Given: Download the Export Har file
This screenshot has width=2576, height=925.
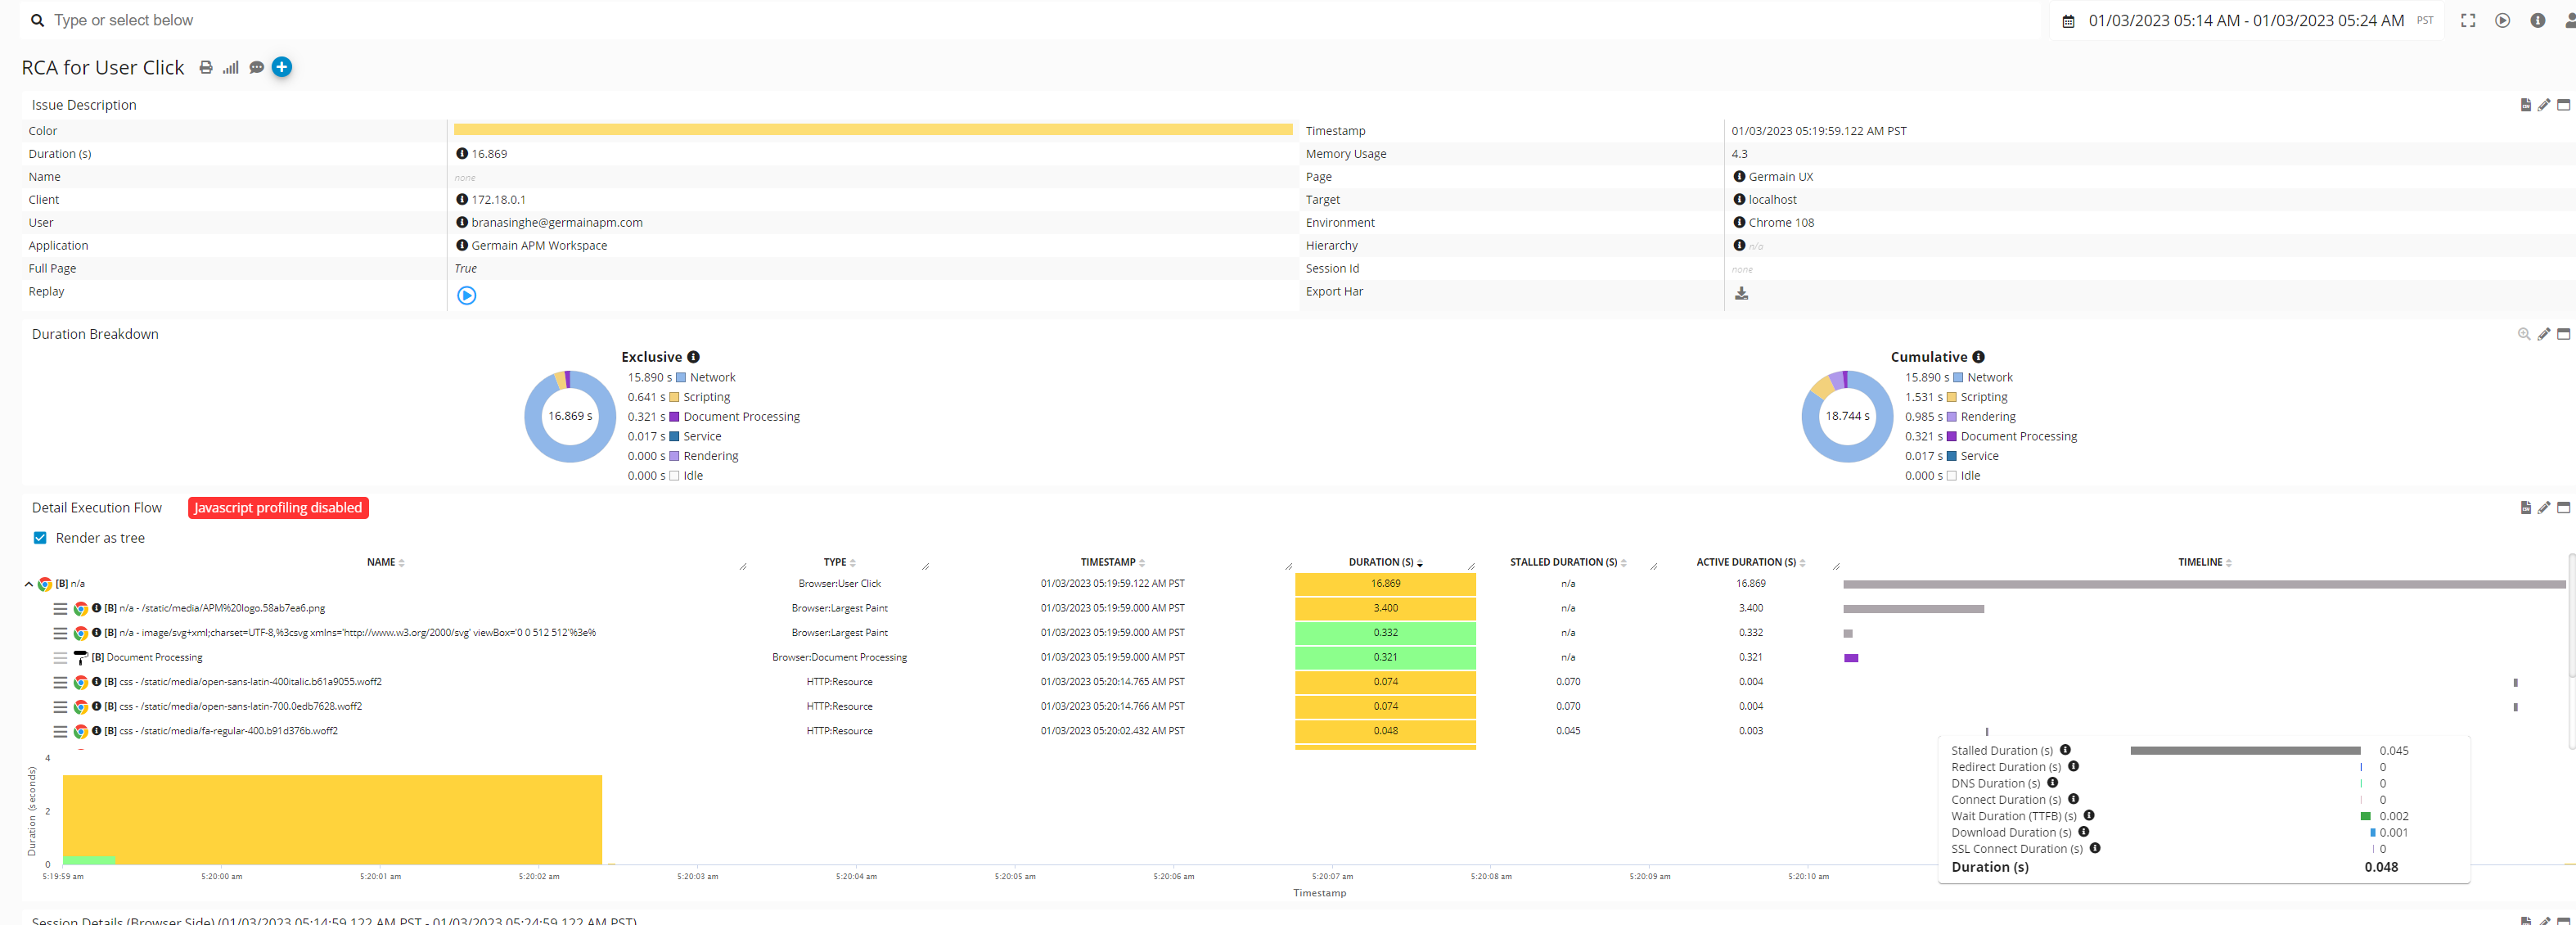Looking at the screenshot, I should click(1741, 293).
